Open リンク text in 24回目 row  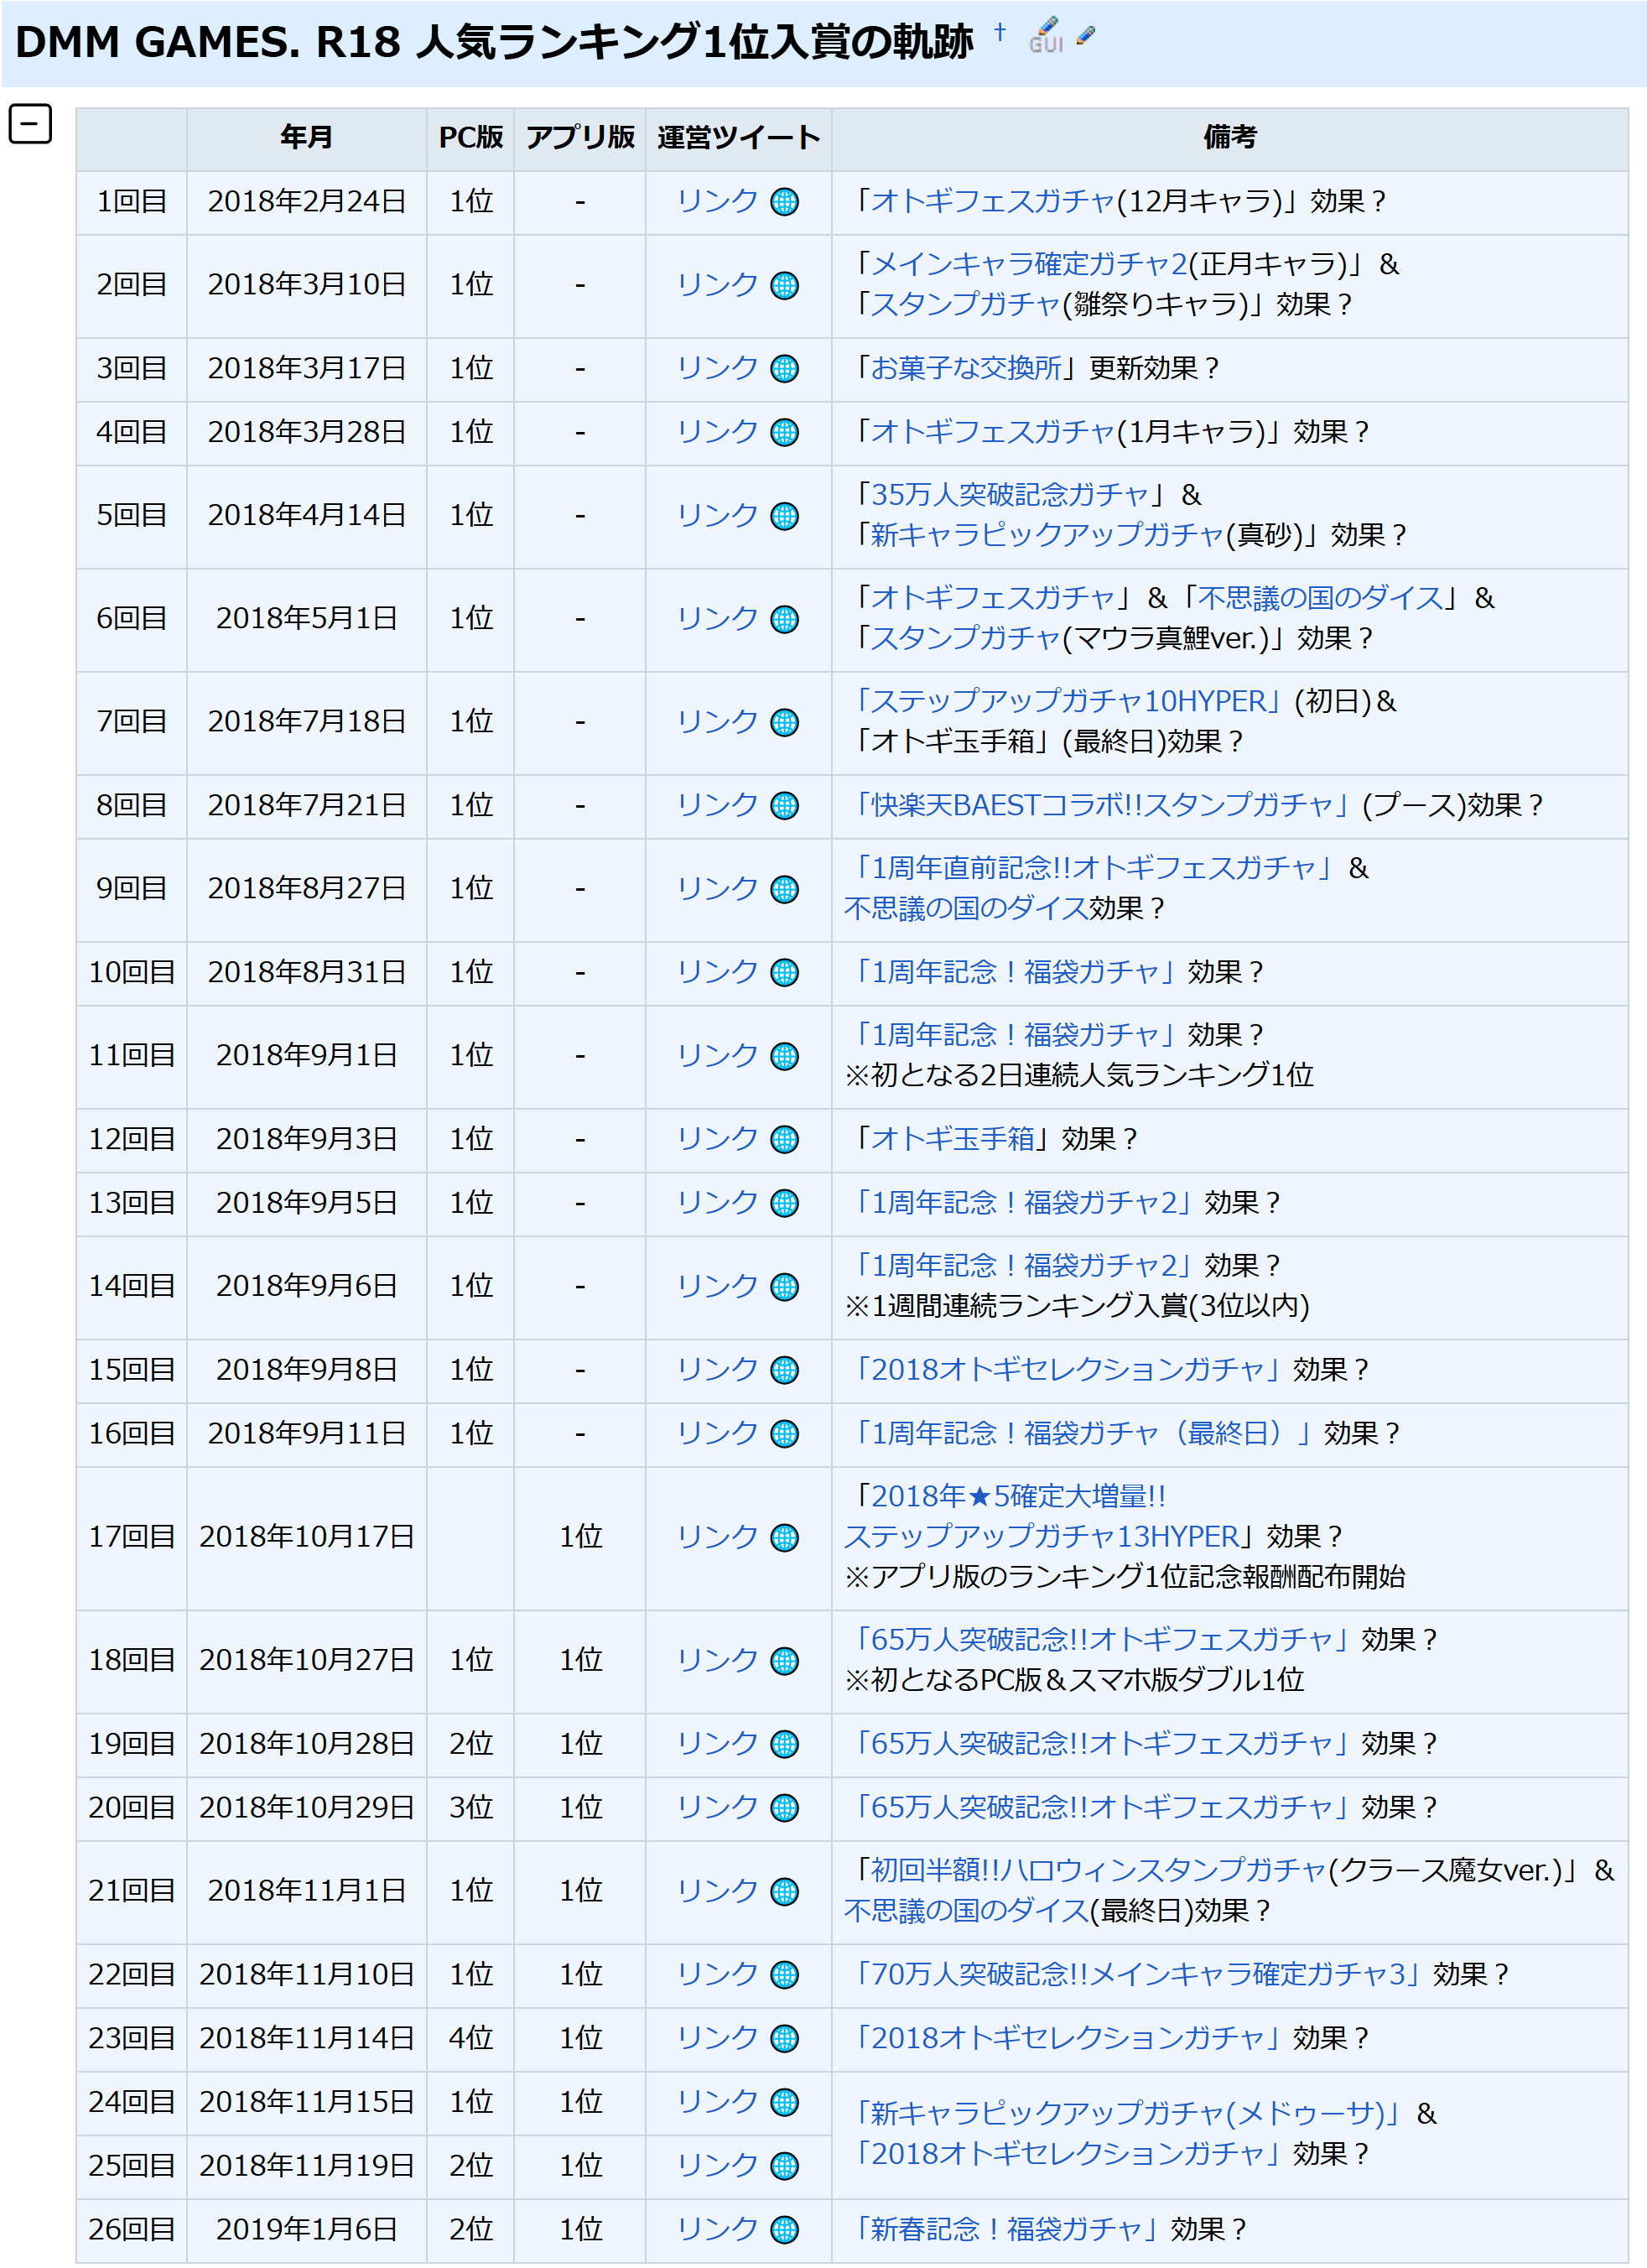[717, 2102]
